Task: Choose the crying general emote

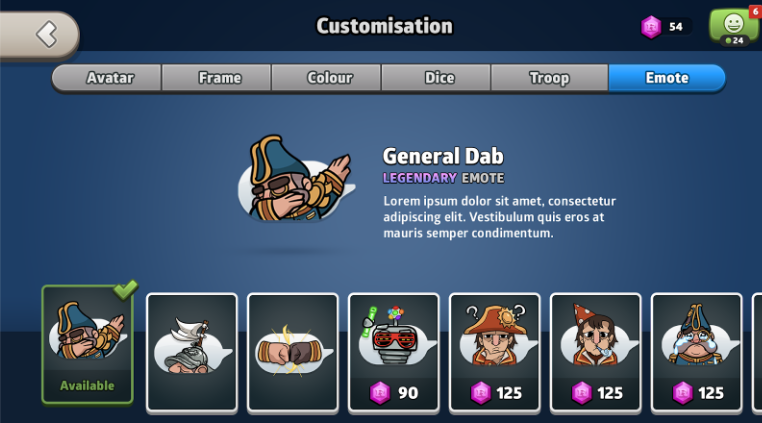Action: [697, 352]
